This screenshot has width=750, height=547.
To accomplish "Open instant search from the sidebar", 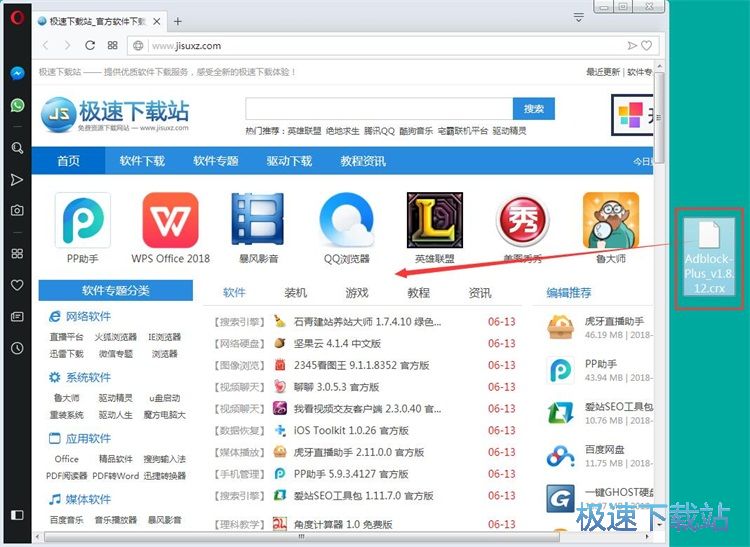I will (x=17, y=148).
